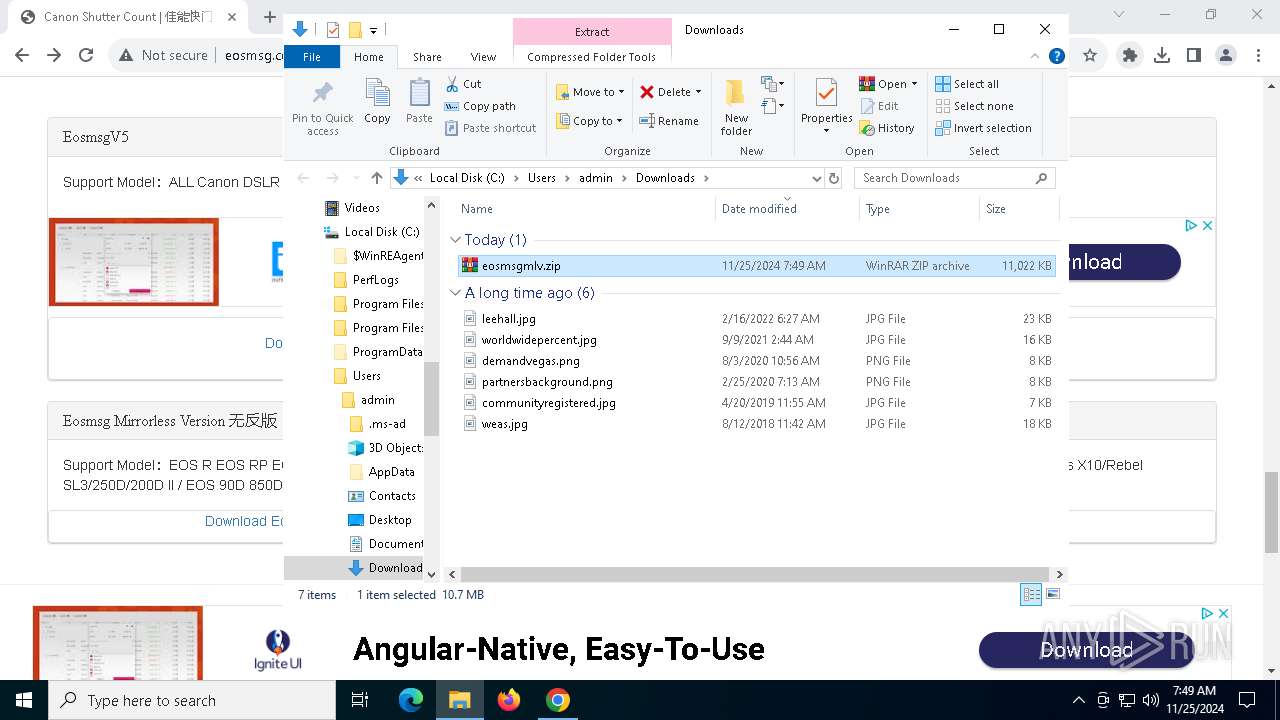Image resolution: width=1280 pixels, height=720 pixels.
Task: Go up one folder level
Action: click(x=376, y=178)
